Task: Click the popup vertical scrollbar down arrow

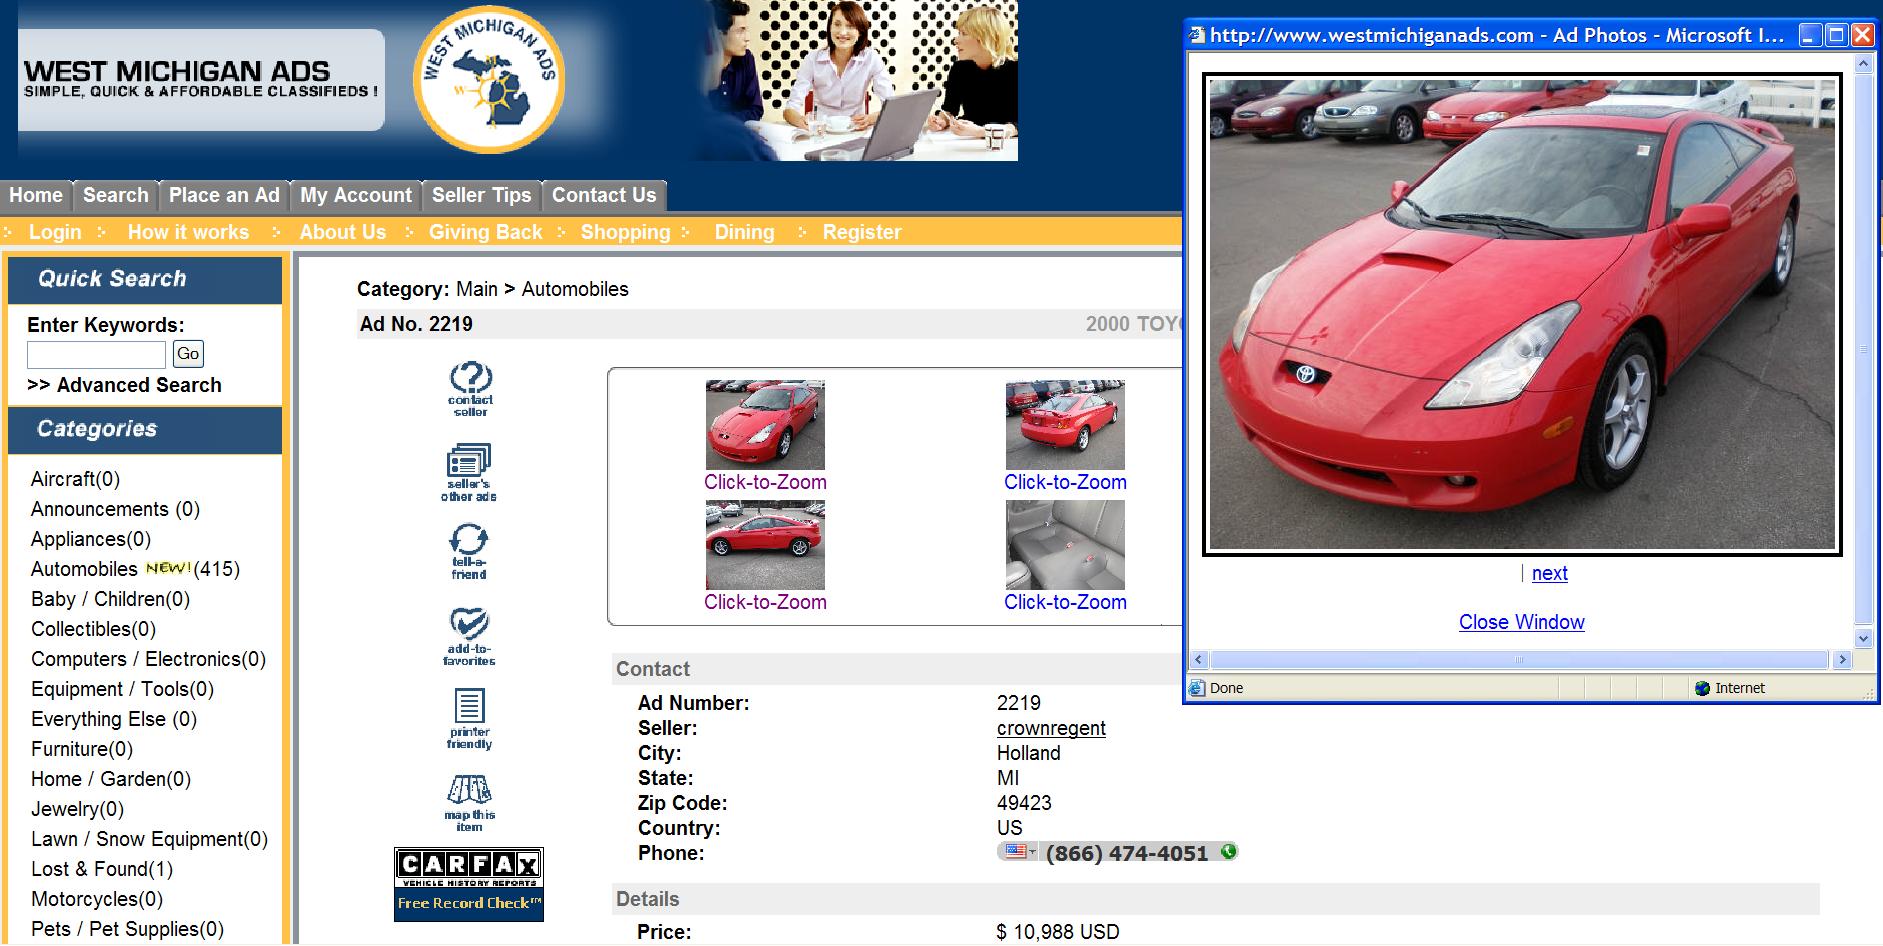Action: click(x=1863, y=638)
